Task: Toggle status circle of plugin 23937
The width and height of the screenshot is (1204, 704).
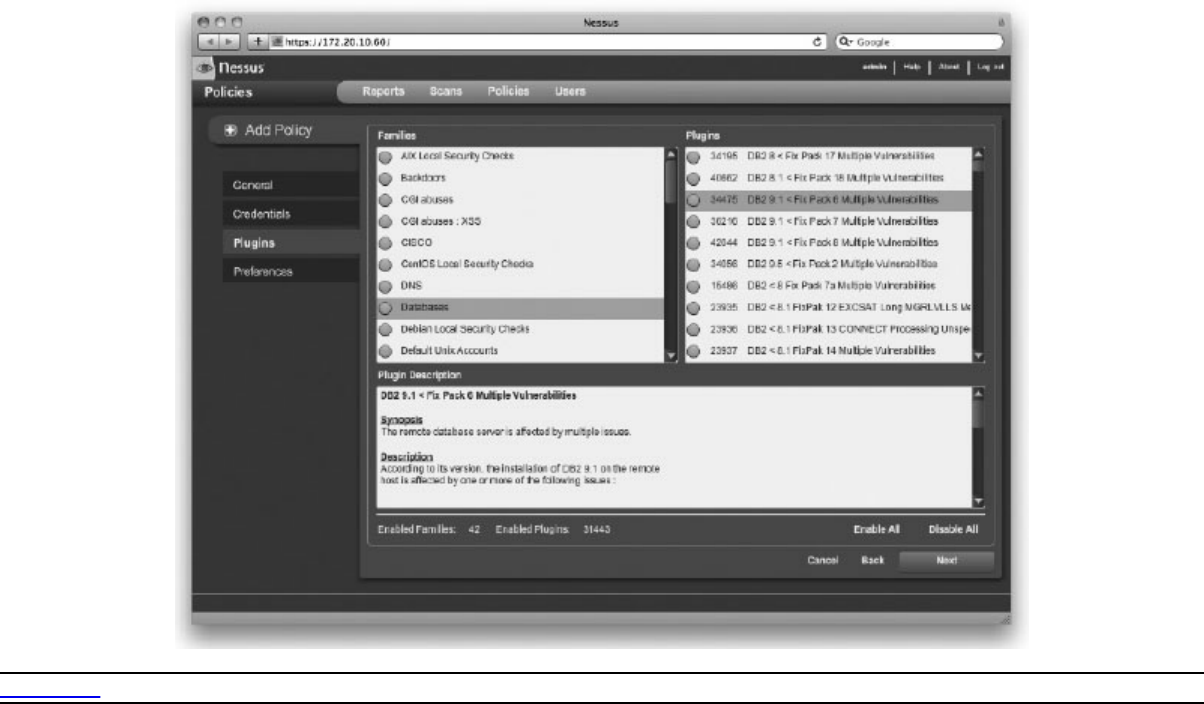Action: tap(694, 351)
